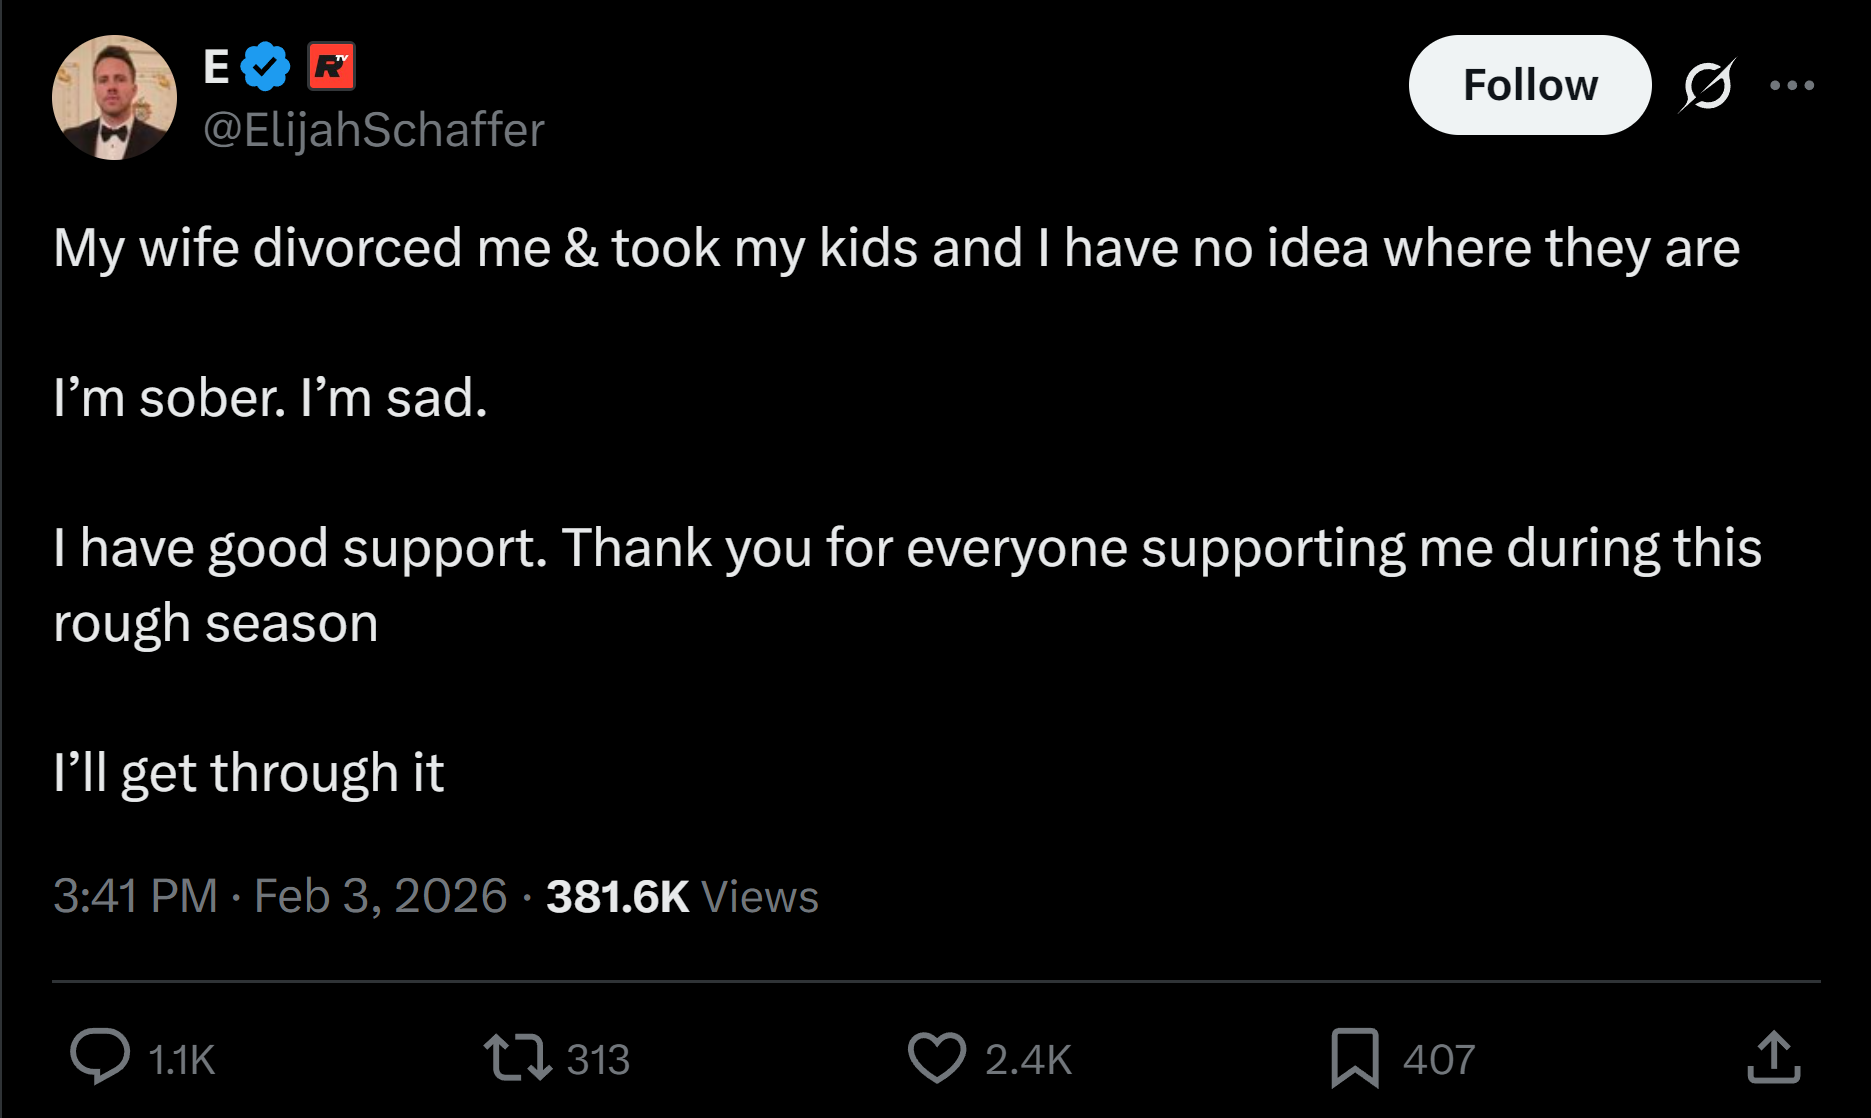Open the @ElijahSchaffer handle link
Screen dimensions: 1871x1118
(x=373, y=130)
